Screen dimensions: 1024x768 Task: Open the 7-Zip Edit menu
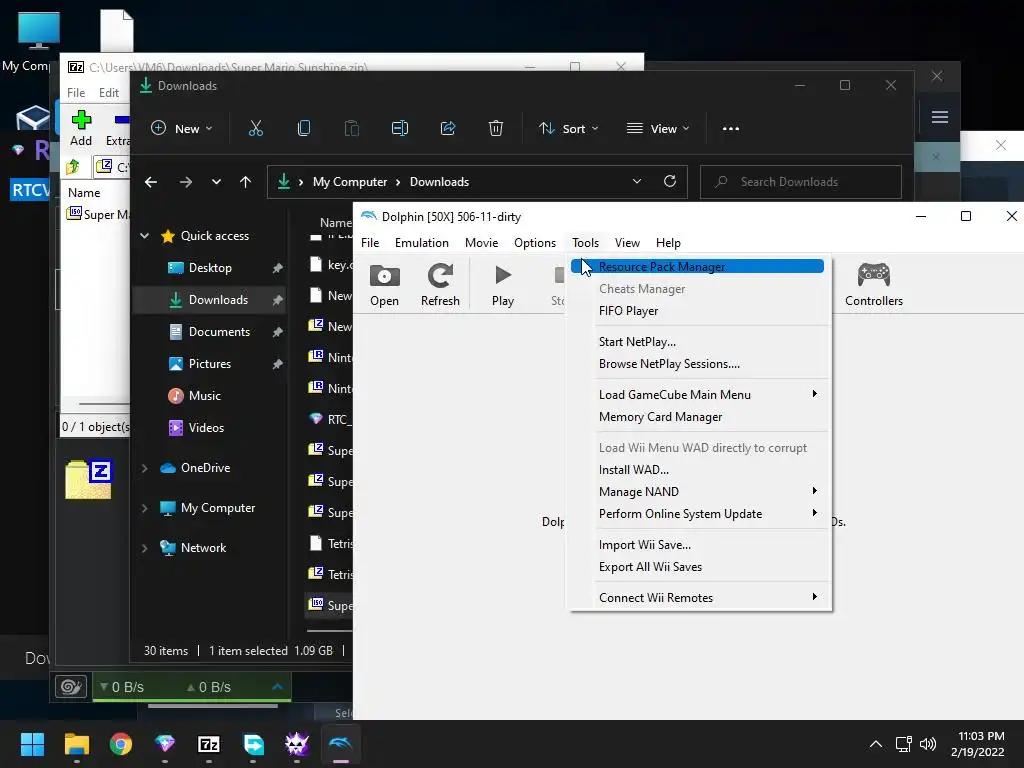tap(108, 93)
